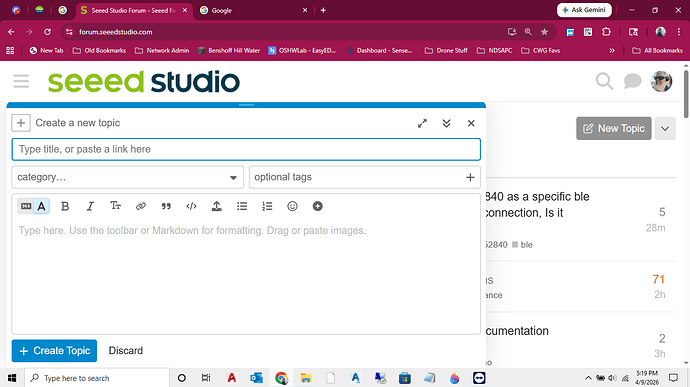Open the category dropdown
This screenshot has width=690, height=387.
coord(128,177)
